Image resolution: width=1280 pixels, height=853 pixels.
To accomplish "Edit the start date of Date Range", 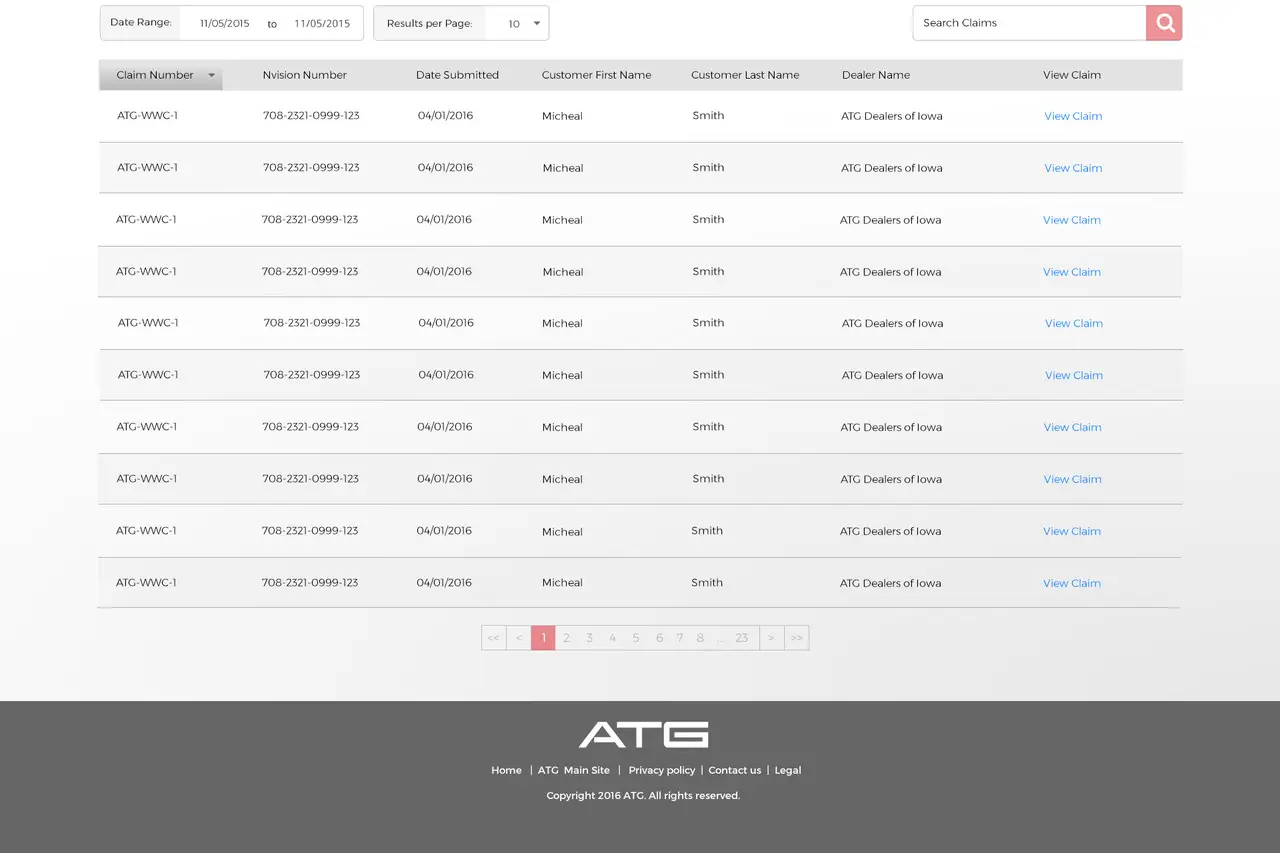I will (x=225, y=23).
